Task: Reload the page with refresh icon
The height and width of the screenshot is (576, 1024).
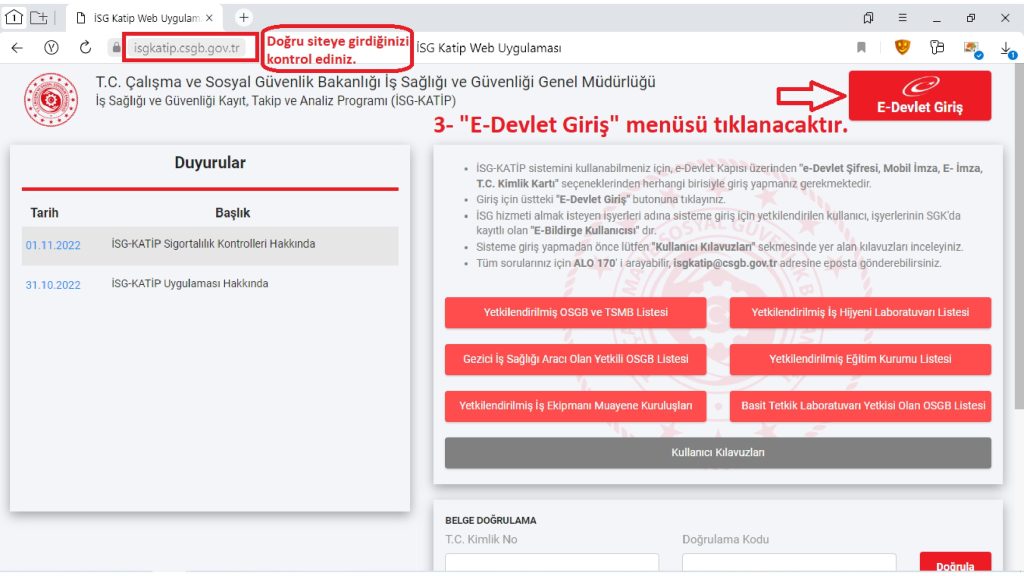Action: [85, 48]
